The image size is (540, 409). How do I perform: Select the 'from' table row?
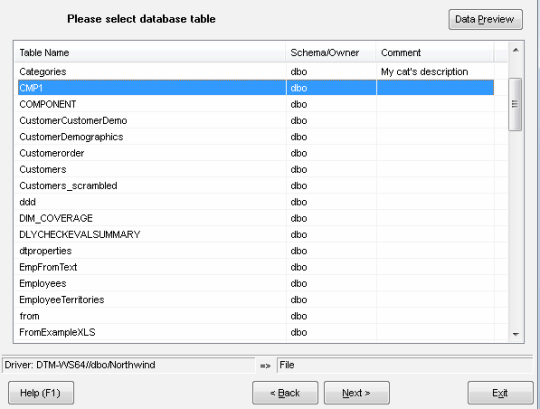(256, 316)
